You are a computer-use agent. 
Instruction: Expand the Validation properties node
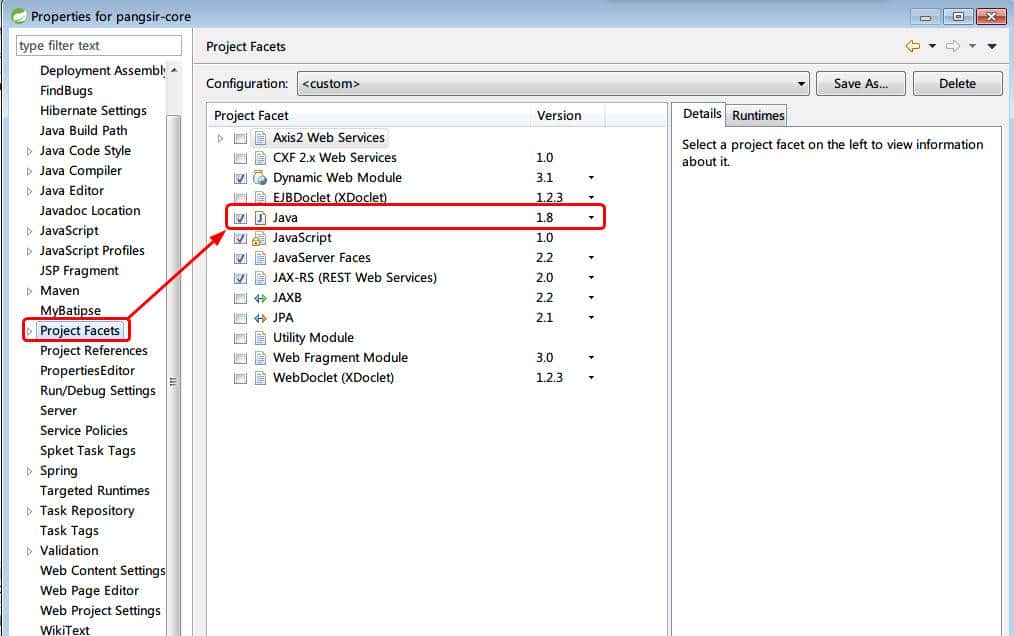point(29,552)
